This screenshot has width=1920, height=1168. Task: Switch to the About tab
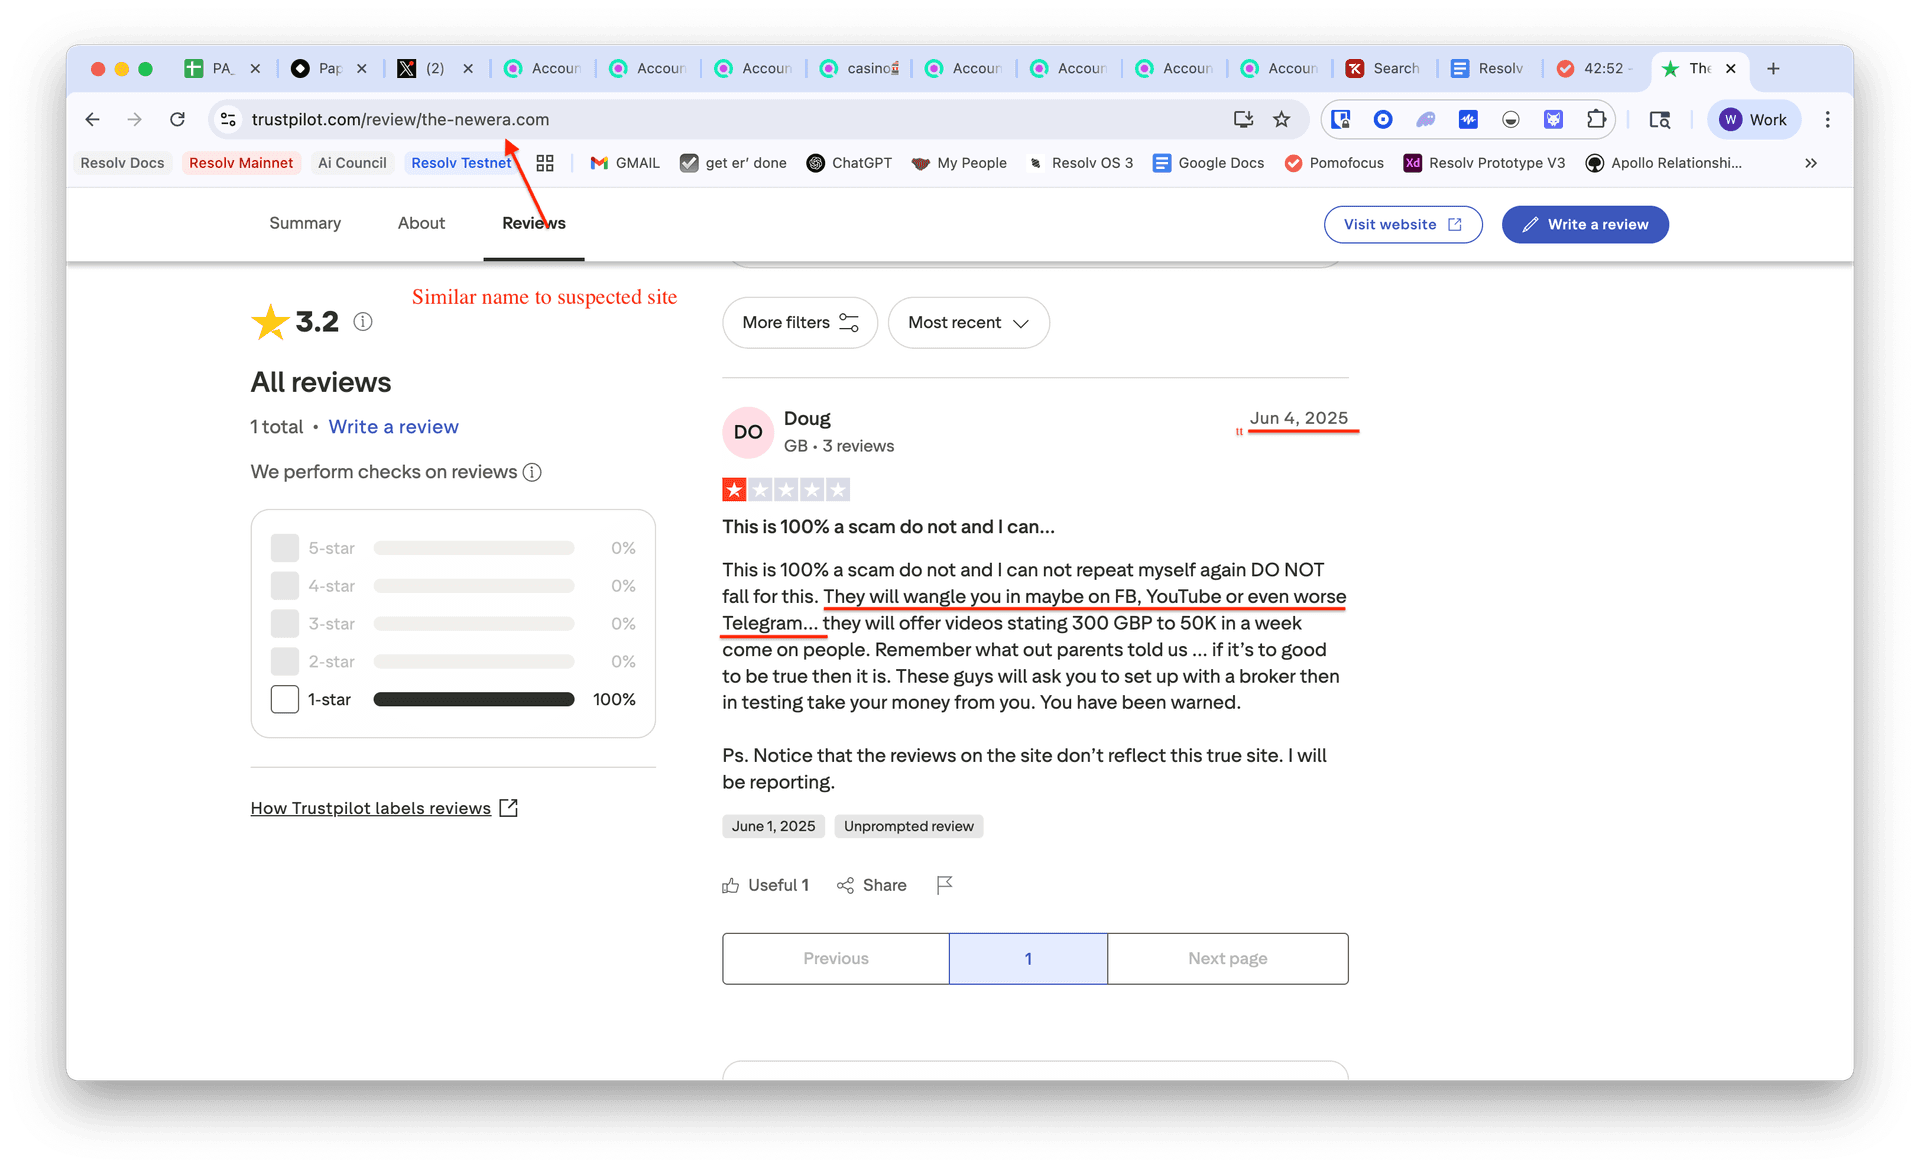click(421, 223)
